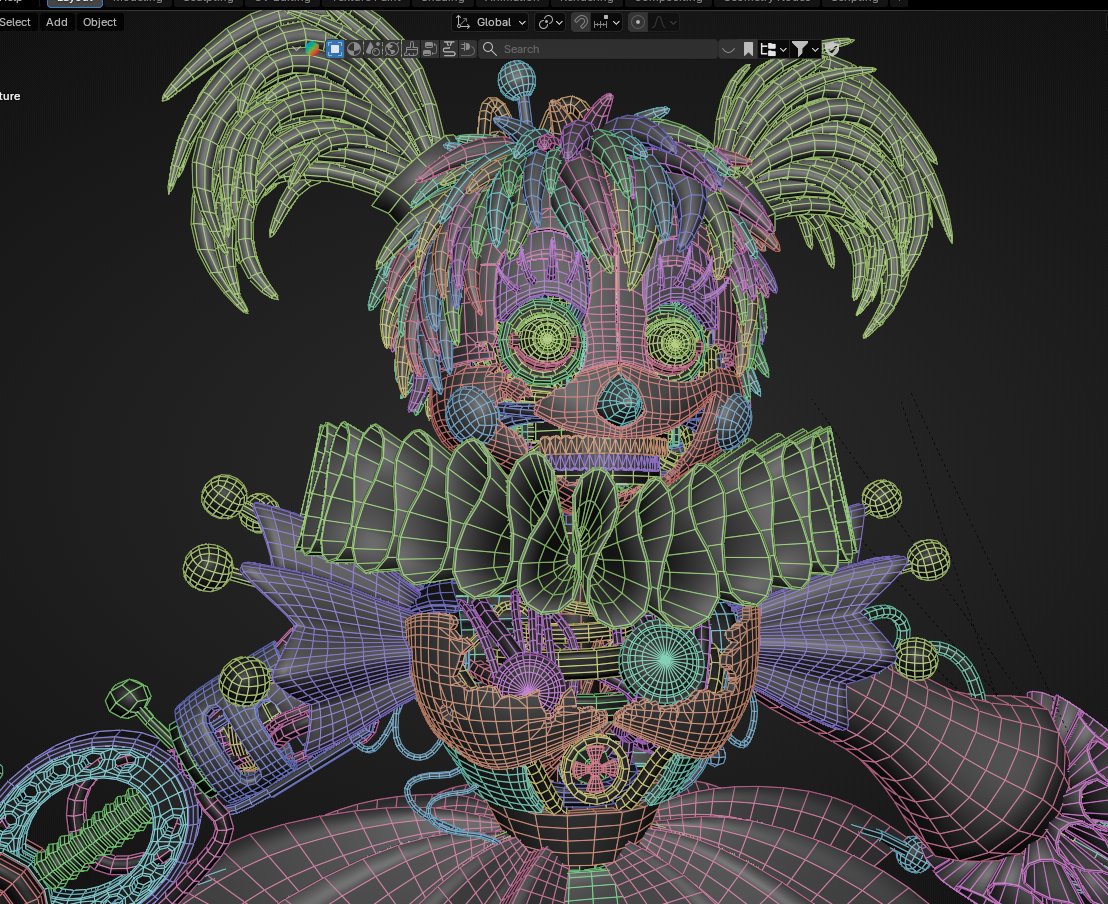
Task: Open the funnel filter dropdown
Action: (x=805, y=49)
